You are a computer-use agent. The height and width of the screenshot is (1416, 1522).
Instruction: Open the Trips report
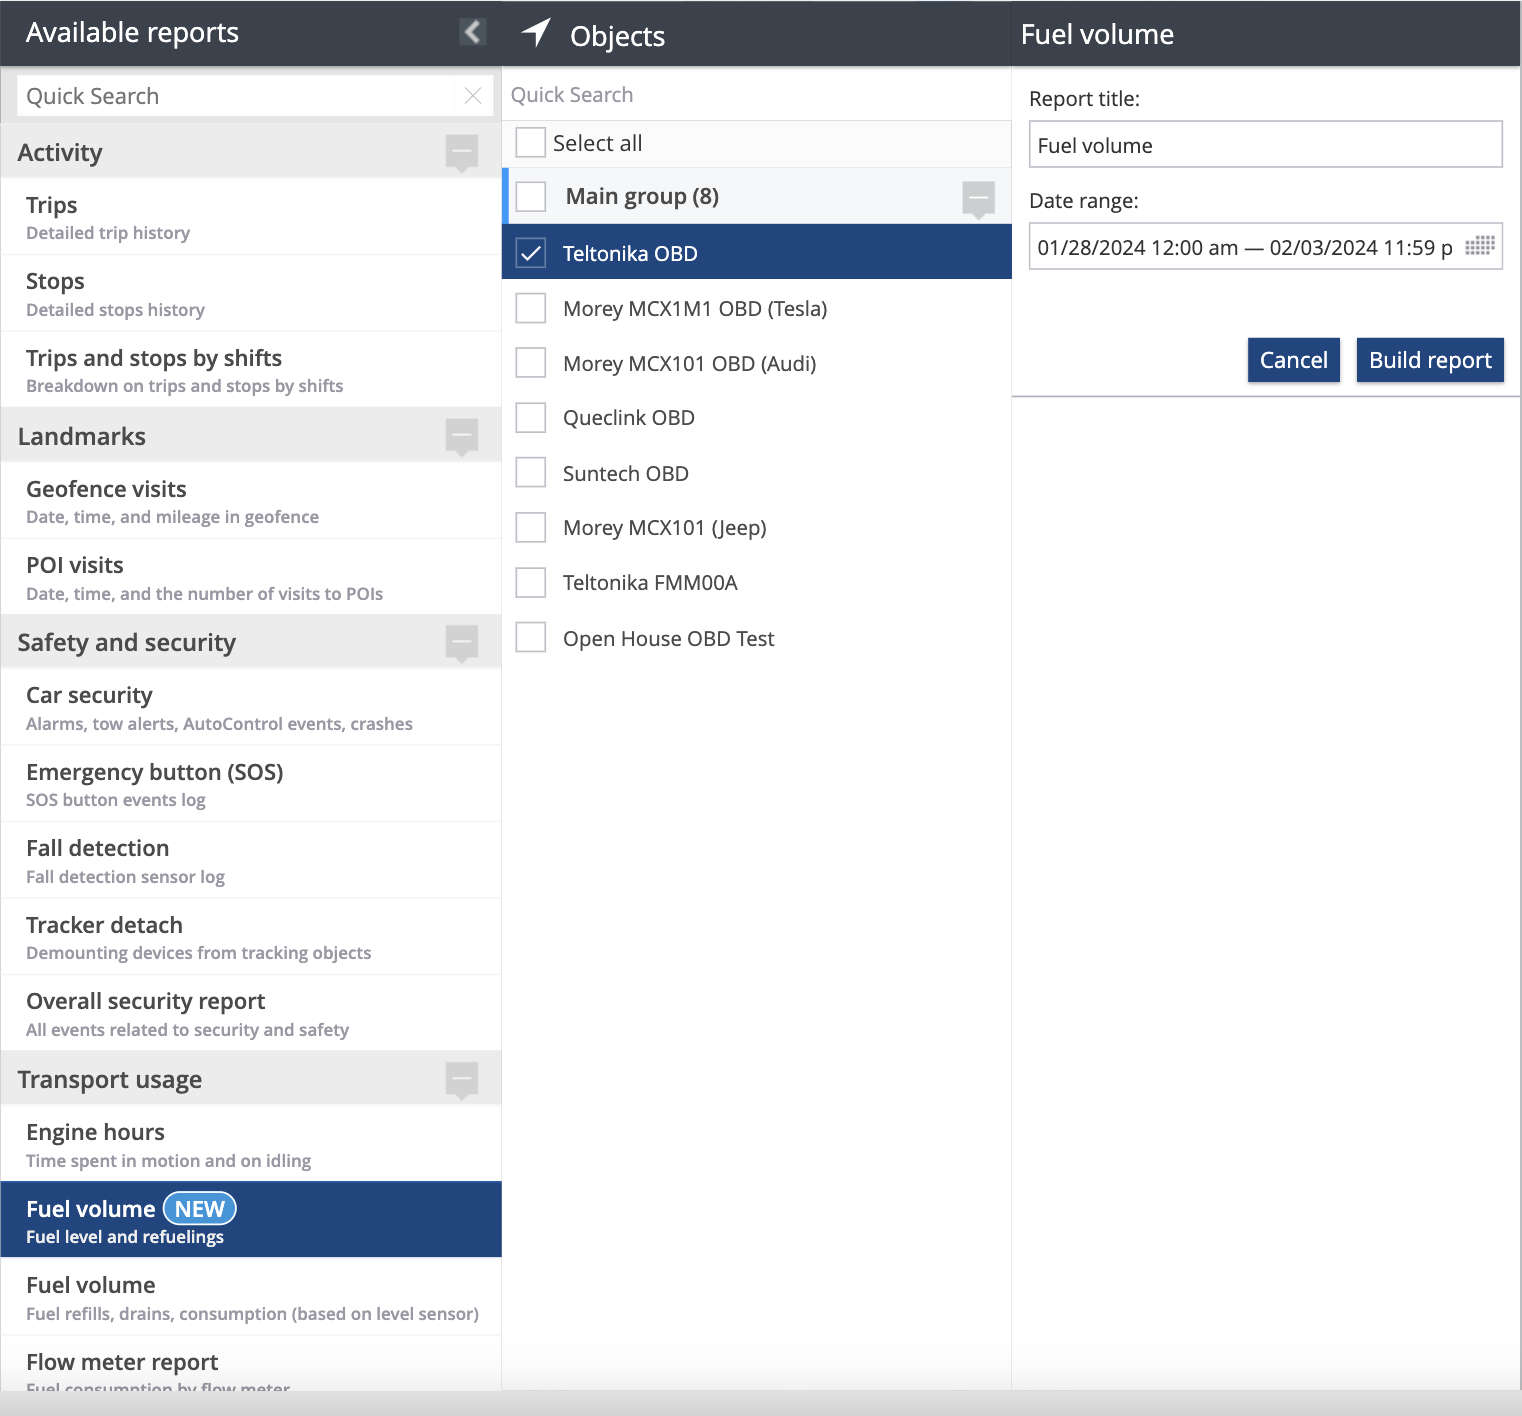point(251,217)
